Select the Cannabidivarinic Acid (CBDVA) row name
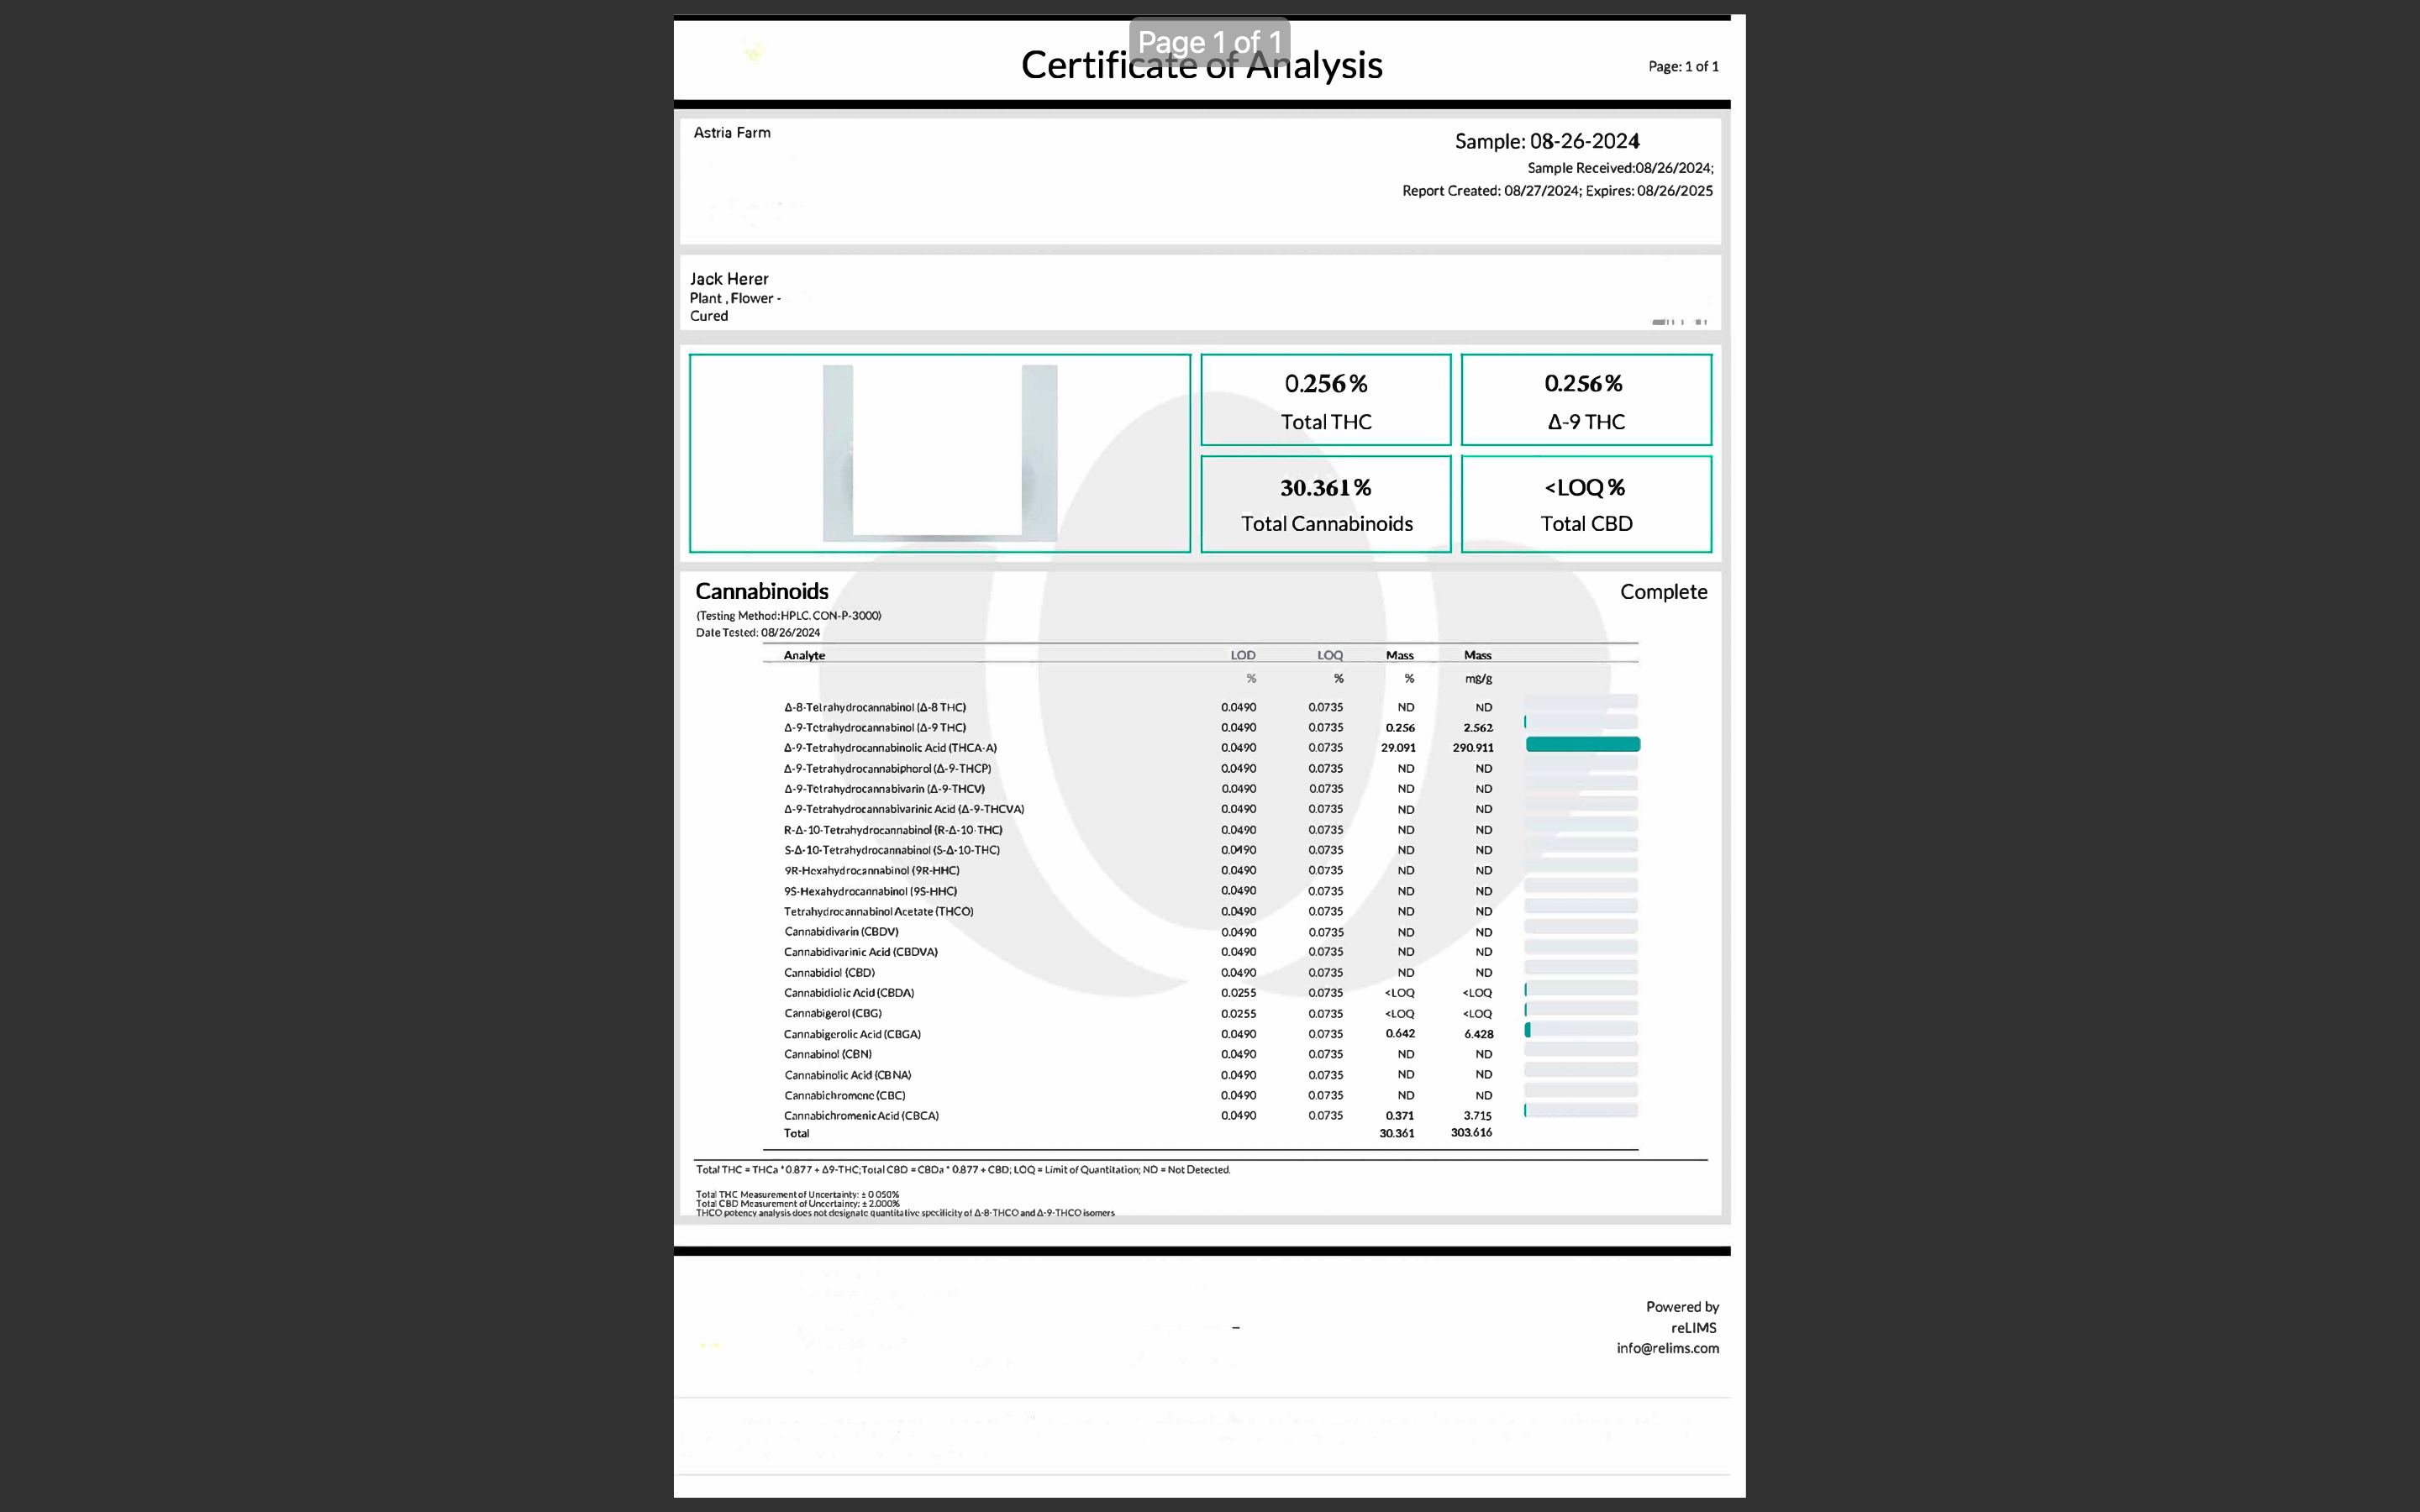Screen dimensions: 2420x1512 (x=860, y=952)
